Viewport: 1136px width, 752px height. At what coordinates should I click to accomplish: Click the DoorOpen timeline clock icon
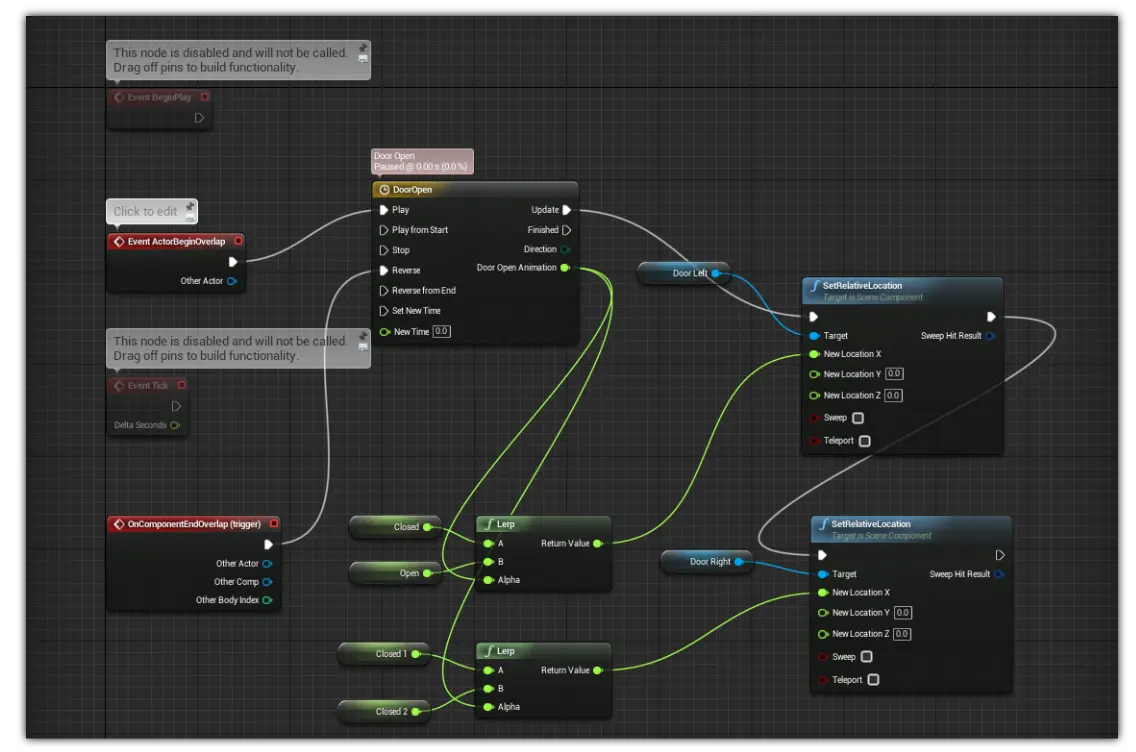(385, 190)
